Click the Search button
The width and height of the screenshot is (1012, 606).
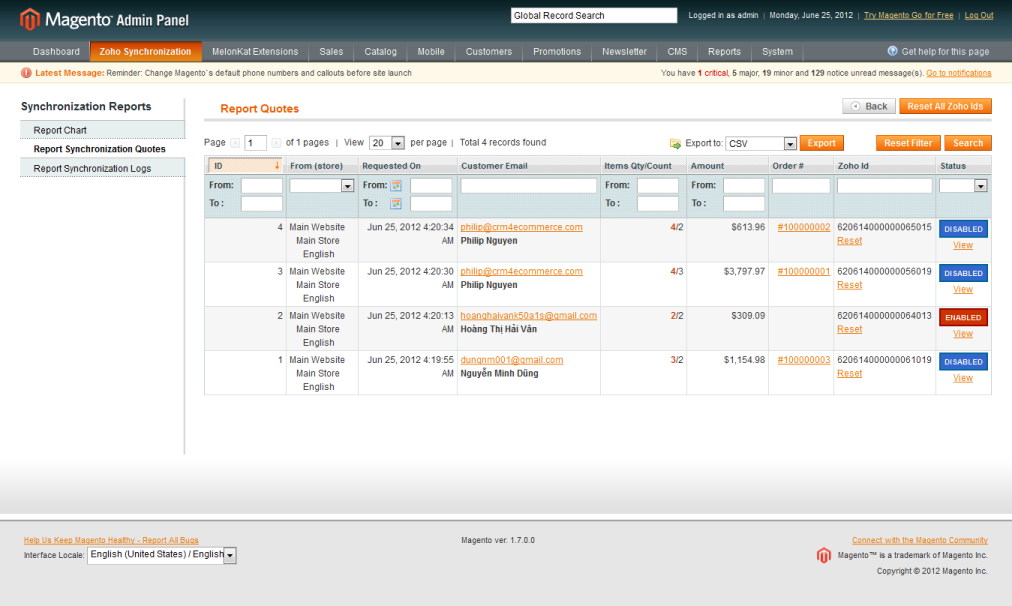click(x=968, y=143)
